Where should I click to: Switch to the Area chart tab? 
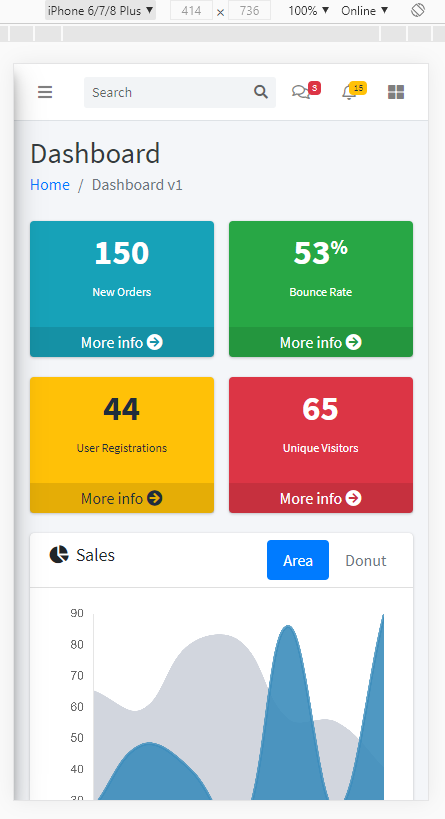(298, 560)
